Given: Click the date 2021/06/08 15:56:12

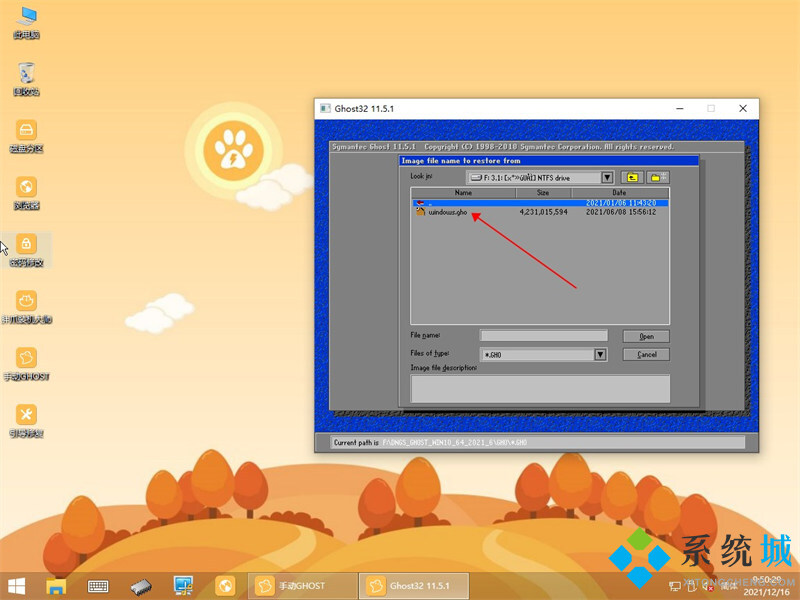Looking at the screenshot, I should 621,212.
